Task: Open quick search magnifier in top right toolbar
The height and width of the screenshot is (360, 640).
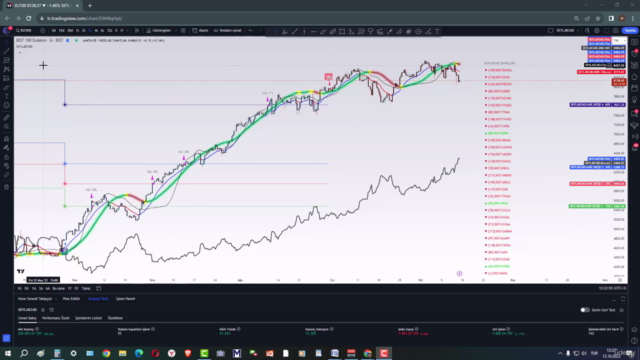Action: [x=587, y=31]
